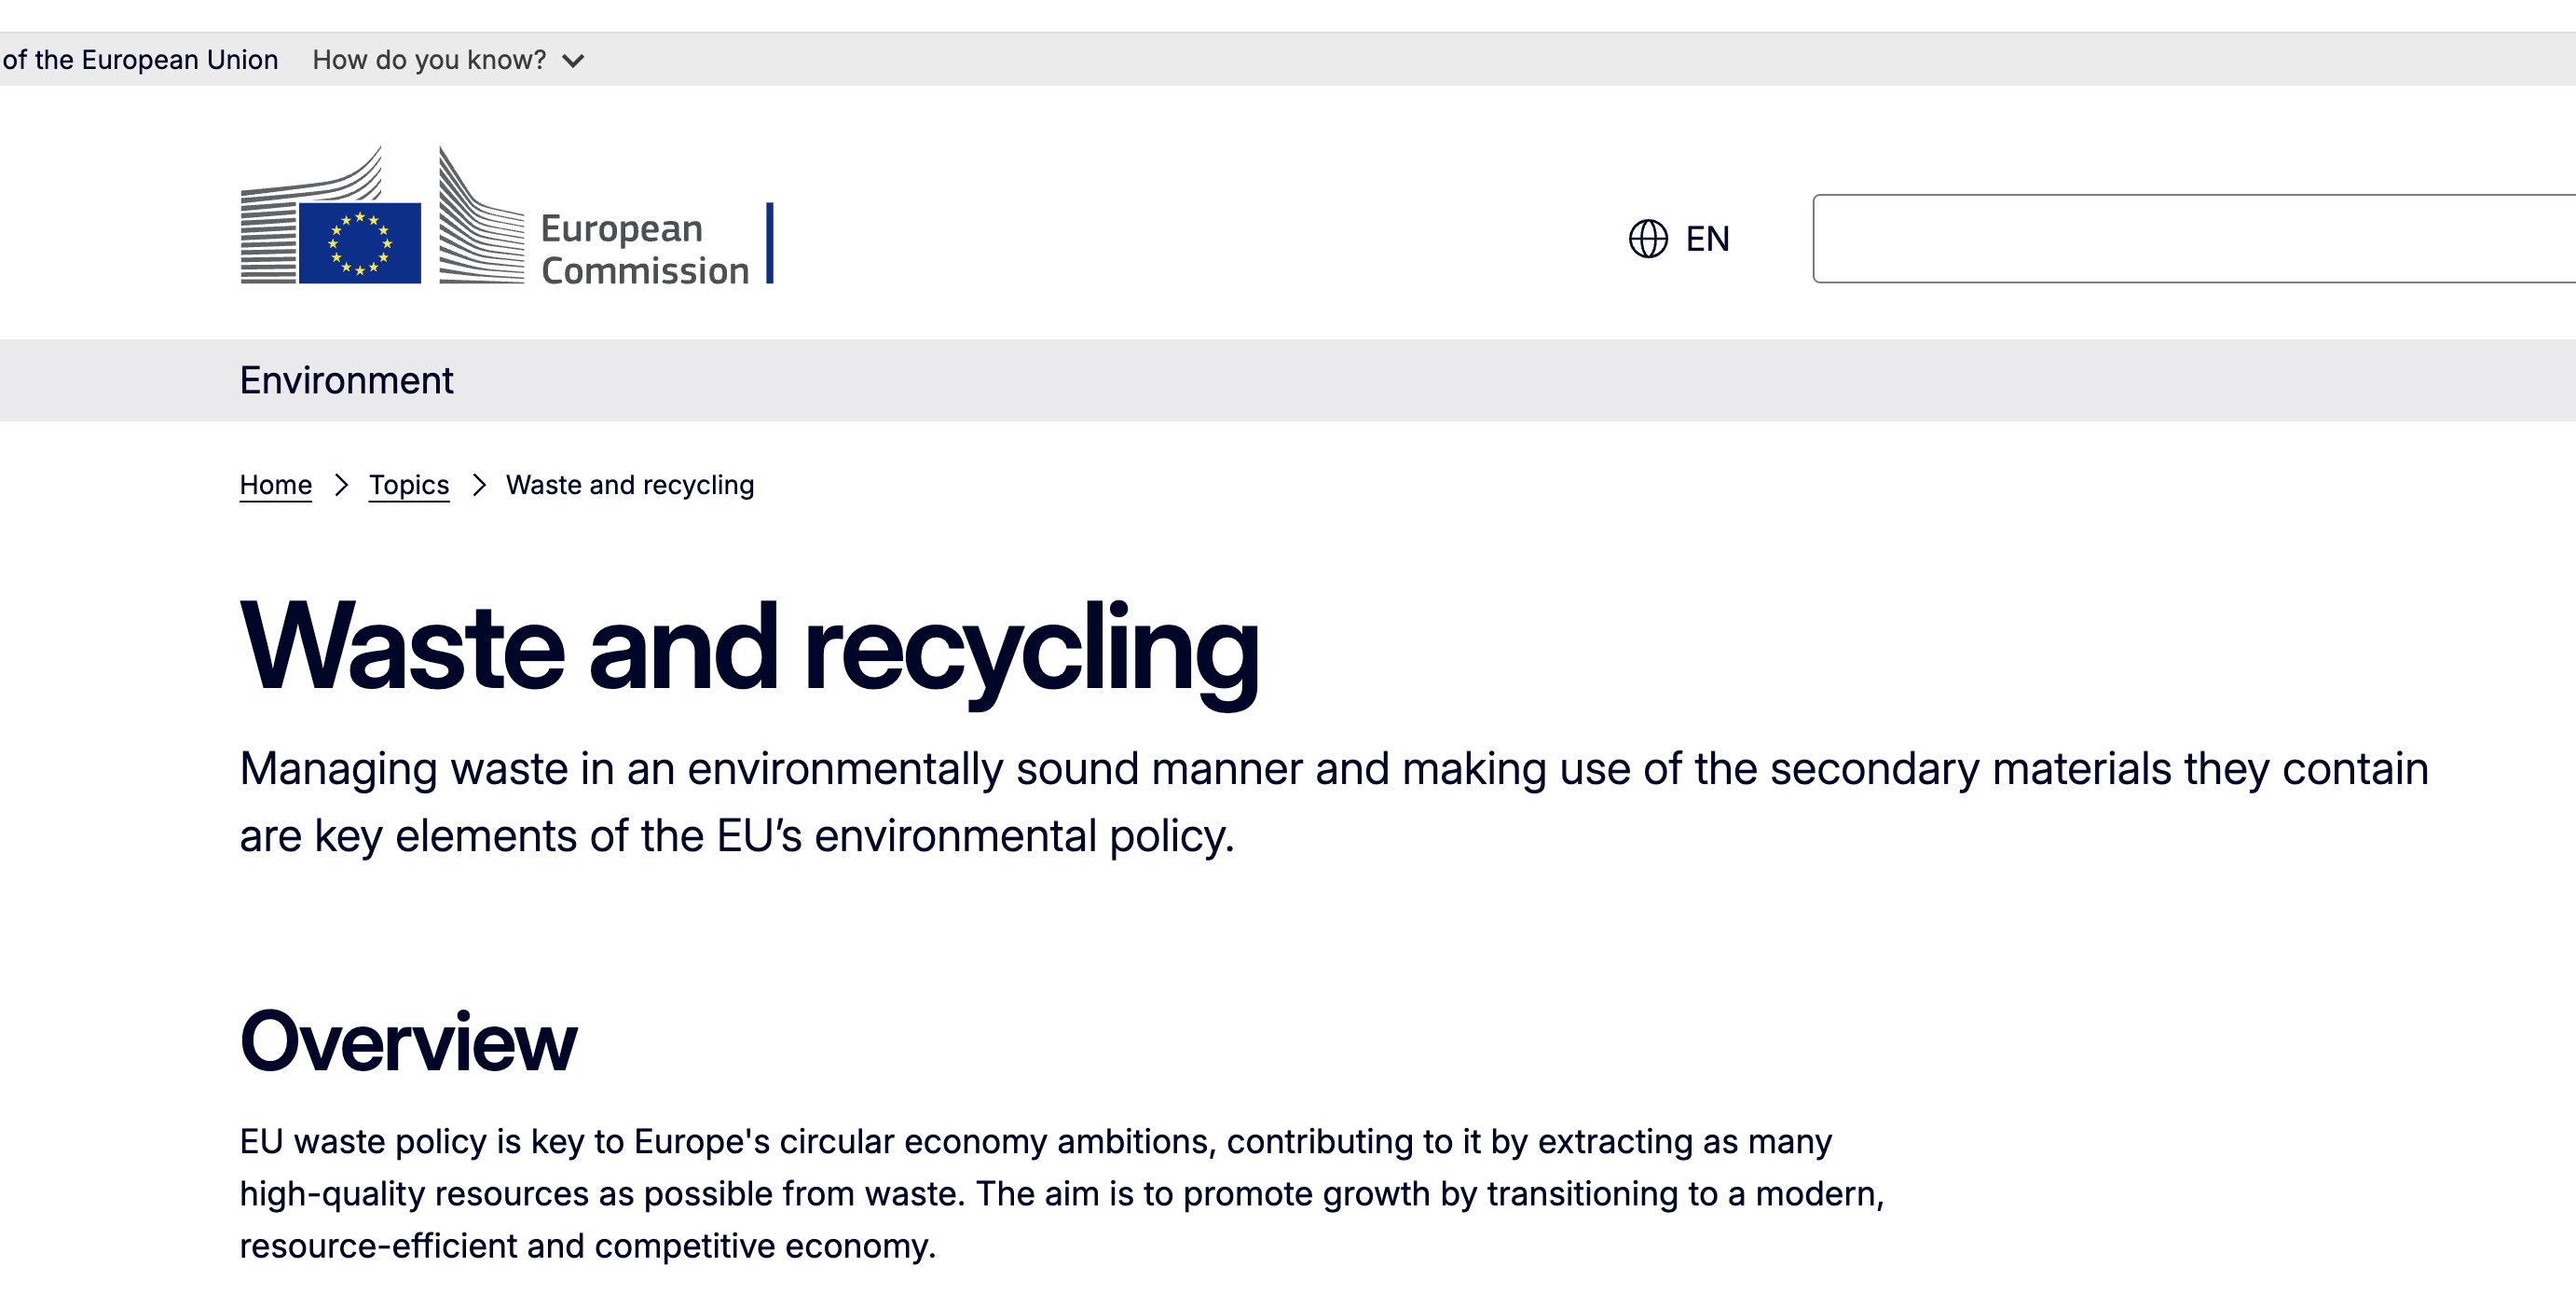Click the "How do you know?" text

coord(429,60)
